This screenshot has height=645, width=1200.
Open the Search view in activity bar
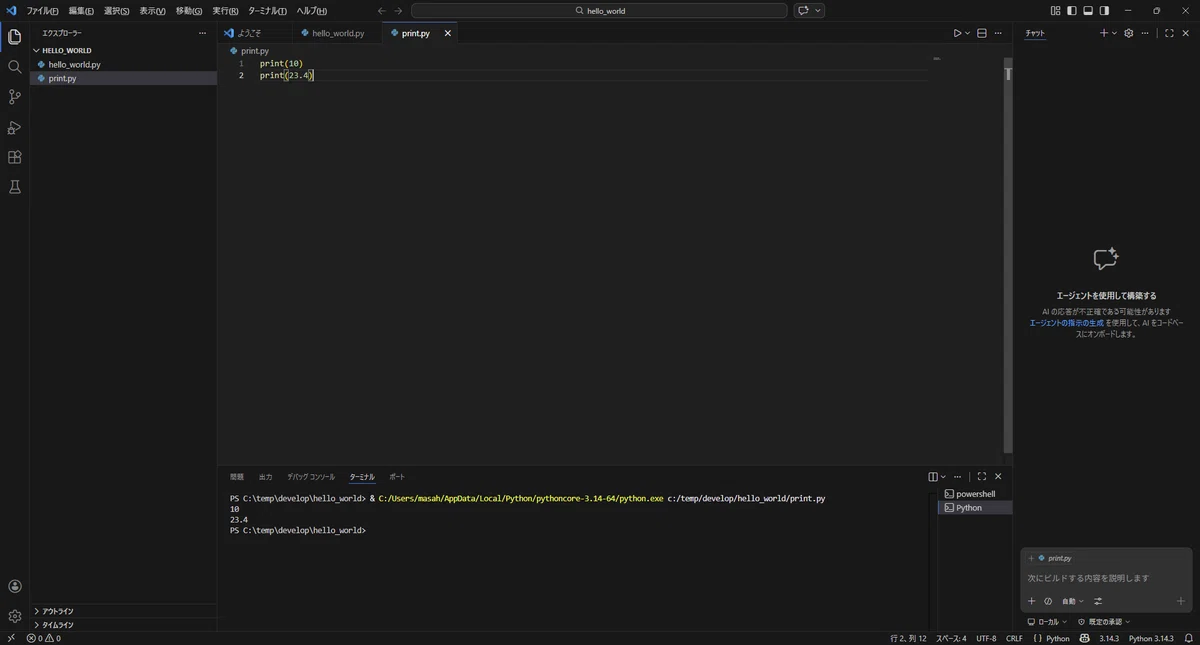(14, 67)
